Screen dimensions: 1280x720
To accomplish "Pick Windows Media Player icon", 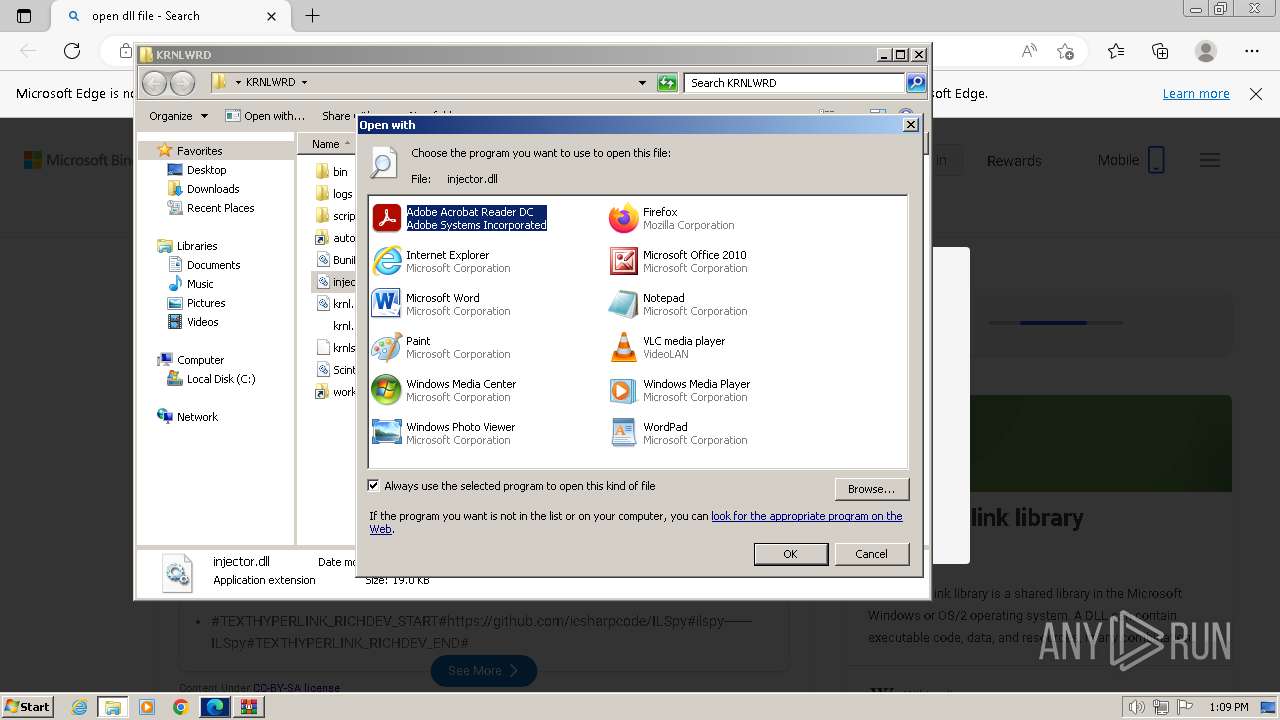I will tap(624, 390).
